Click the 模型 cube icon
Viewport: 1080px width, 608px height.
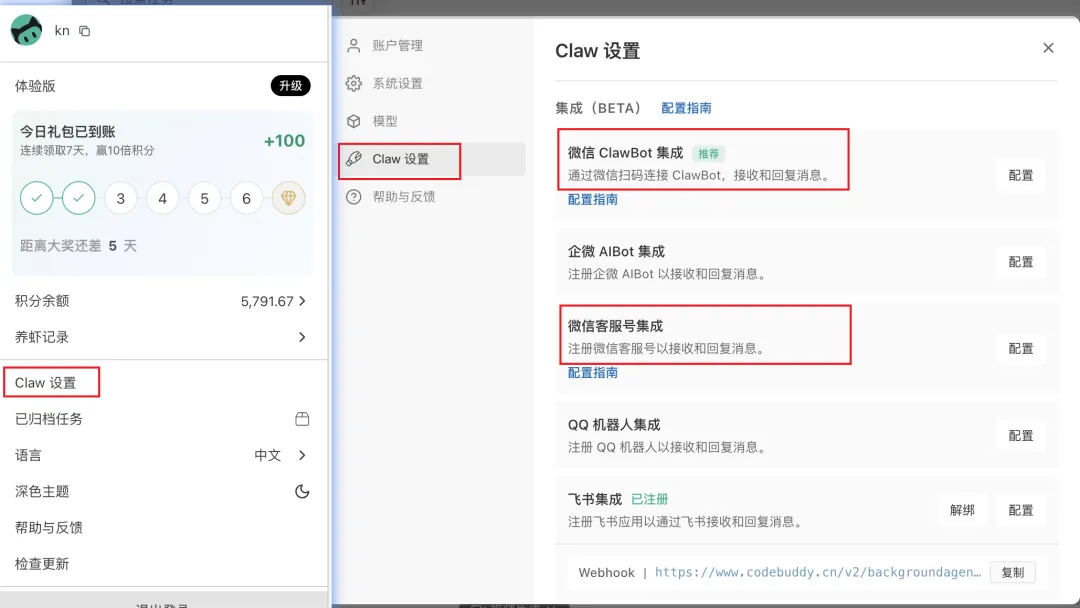point(353,121)
